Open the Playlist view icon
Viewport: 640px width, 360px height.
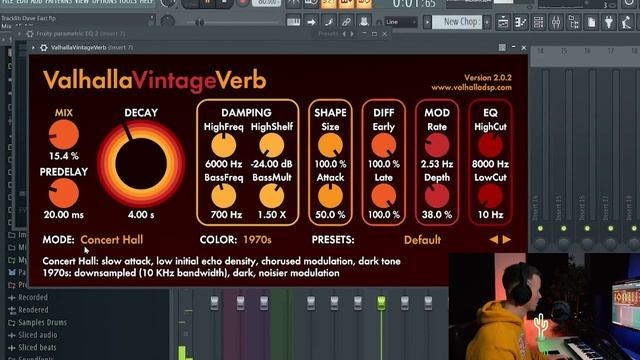(503, 22)
